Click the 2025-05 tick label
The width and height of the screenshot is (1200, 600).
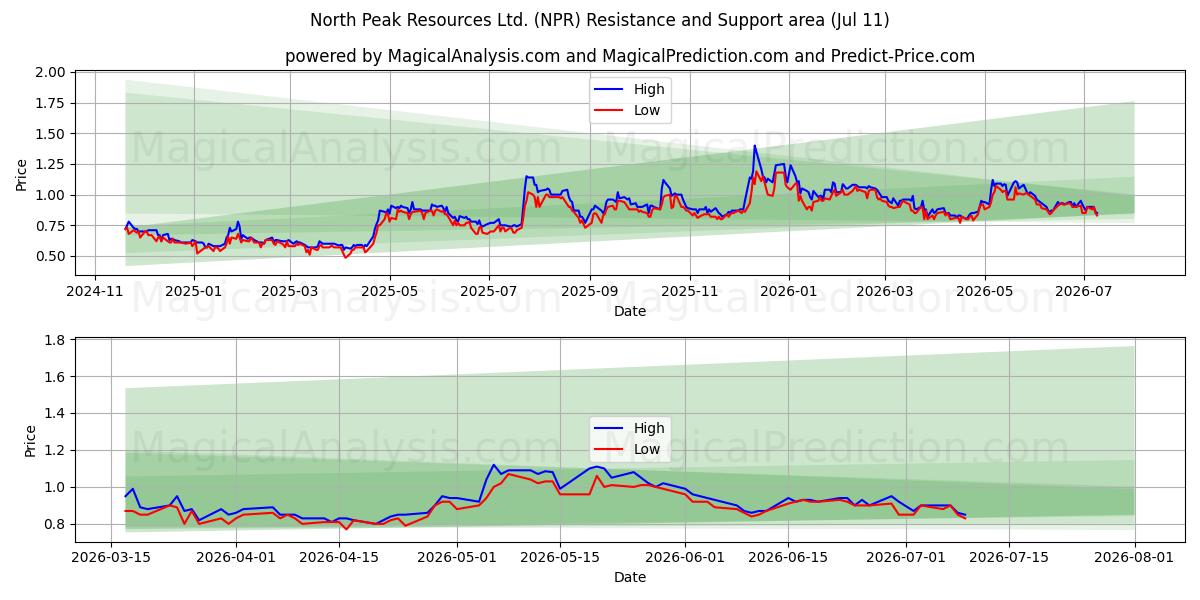coord(389,291)
